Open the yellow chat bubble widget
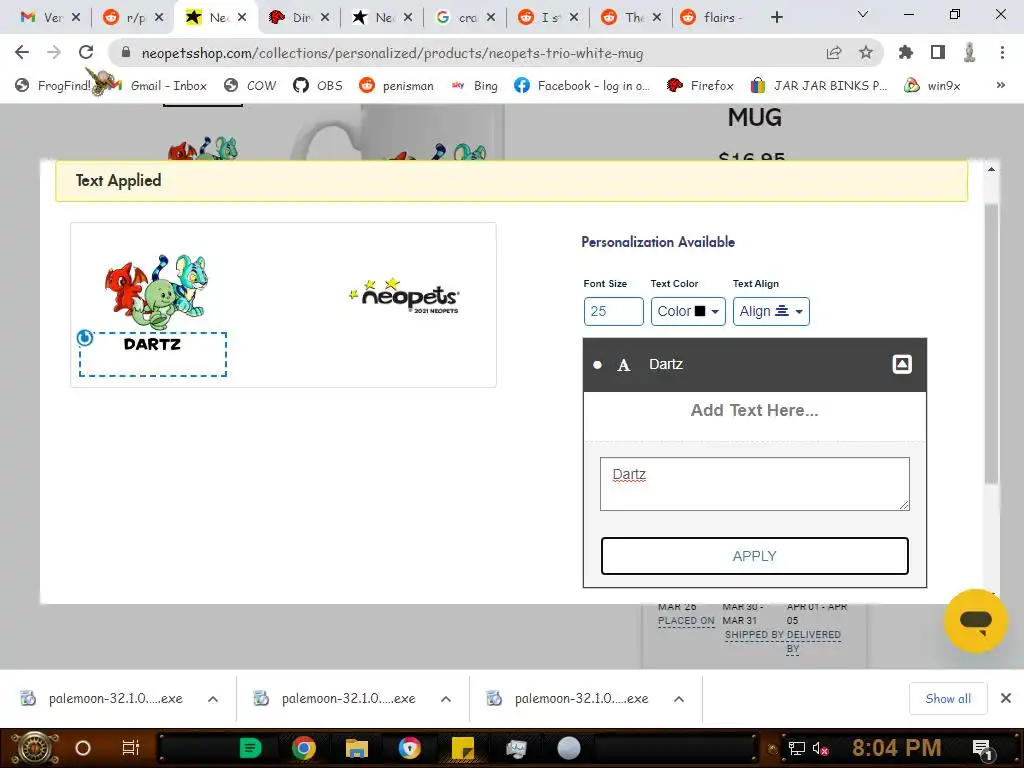Image resolution: width=1024 pixels, height=768 pixels. [975, 621]
